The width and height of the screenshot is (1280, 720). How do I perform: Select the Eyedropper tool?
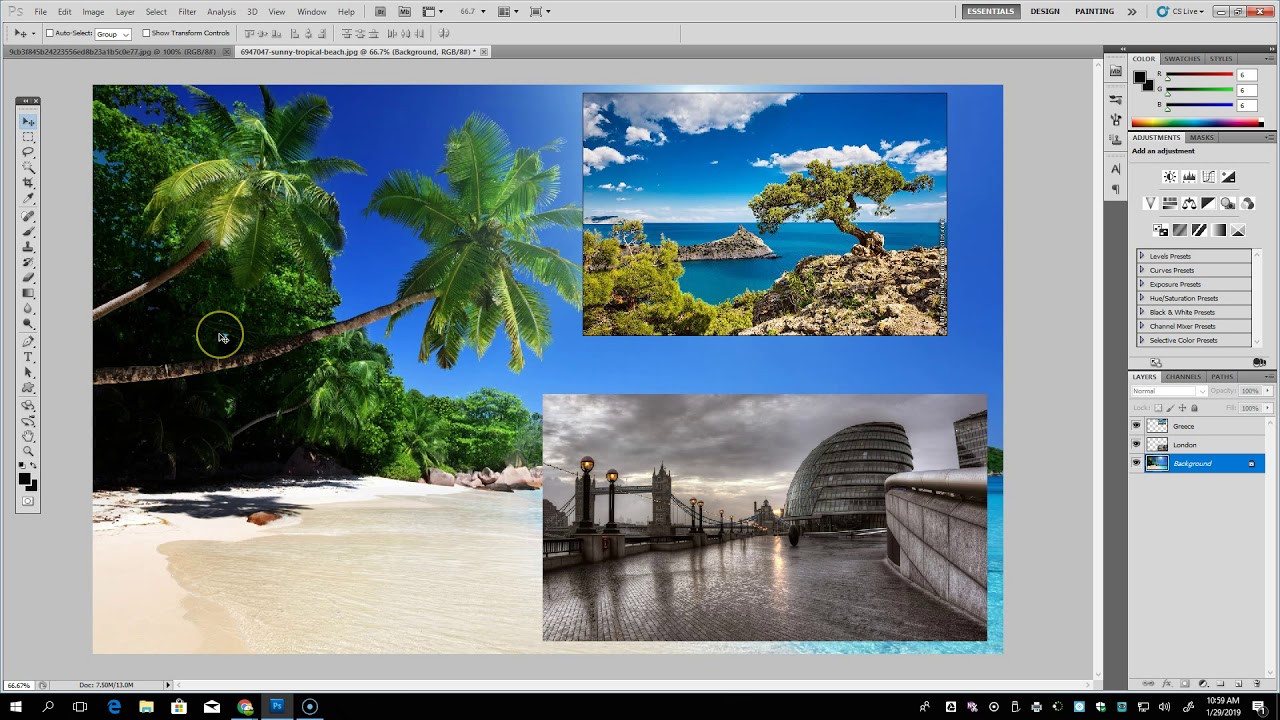click(28, 198)
